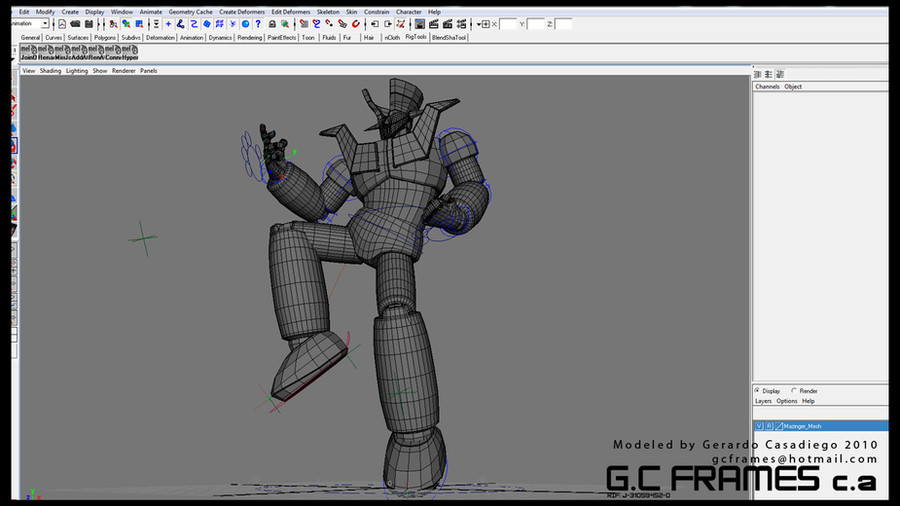This screenshot has height=506, width=900.
Task: Toggle the curves selection mask icon
Action: (194, 24)
